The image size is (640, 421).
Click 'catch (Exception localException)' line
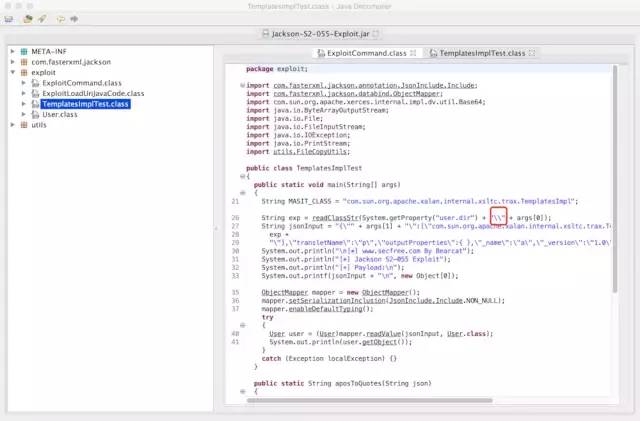coord(329,359)
